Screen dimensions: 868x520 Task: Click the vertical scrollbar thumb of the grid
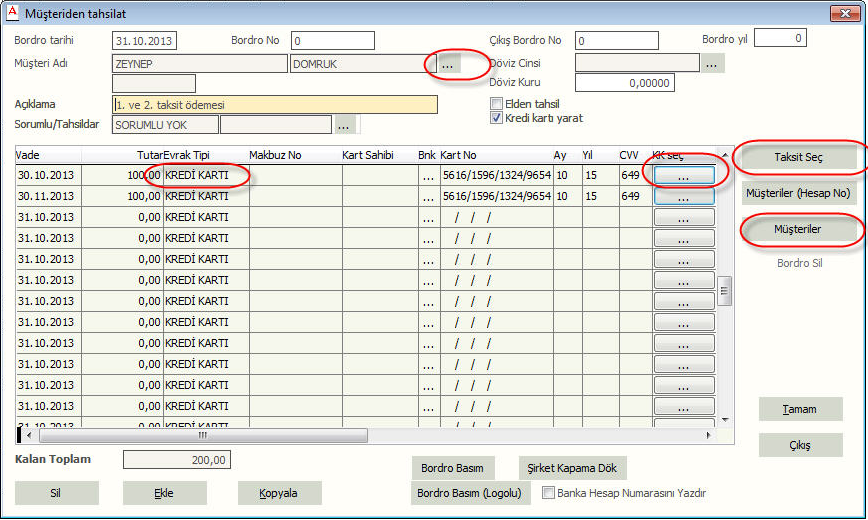[x=725, y=288]
